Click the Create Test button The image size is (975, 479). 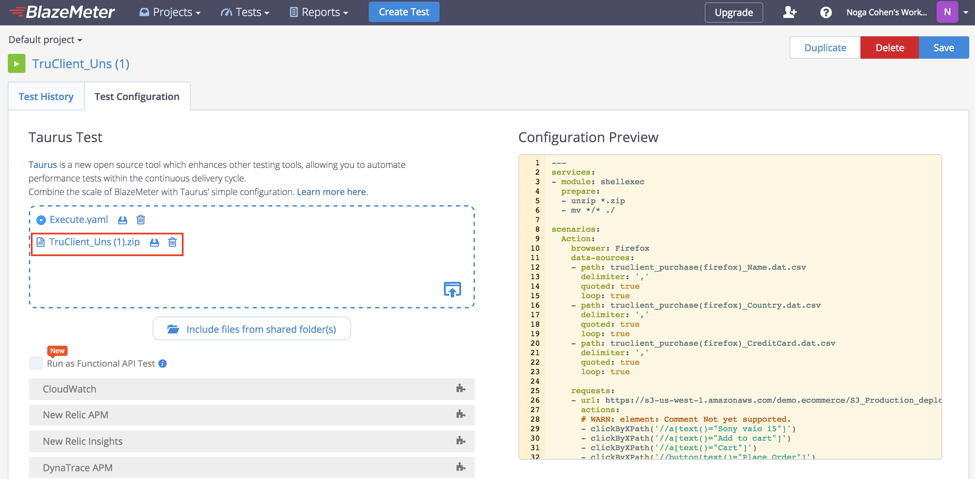(404, 12)
